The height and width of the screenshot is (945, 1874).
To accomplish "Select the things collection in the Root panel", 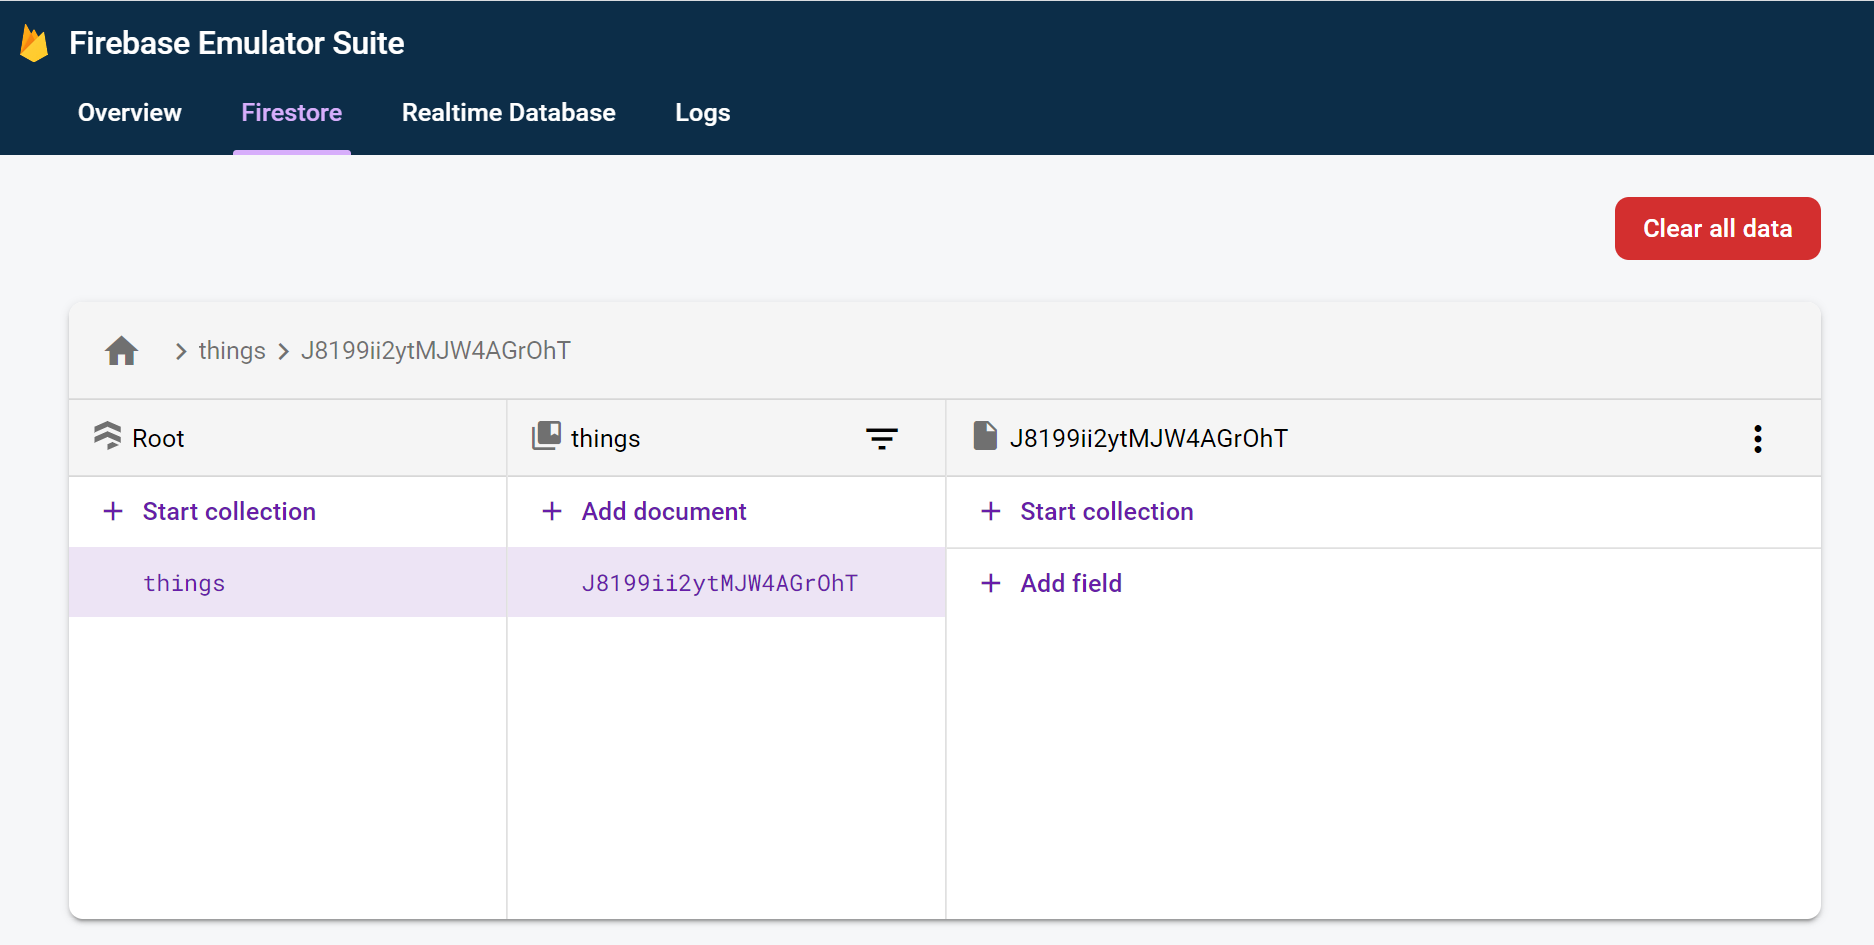I will coord(184,583).
